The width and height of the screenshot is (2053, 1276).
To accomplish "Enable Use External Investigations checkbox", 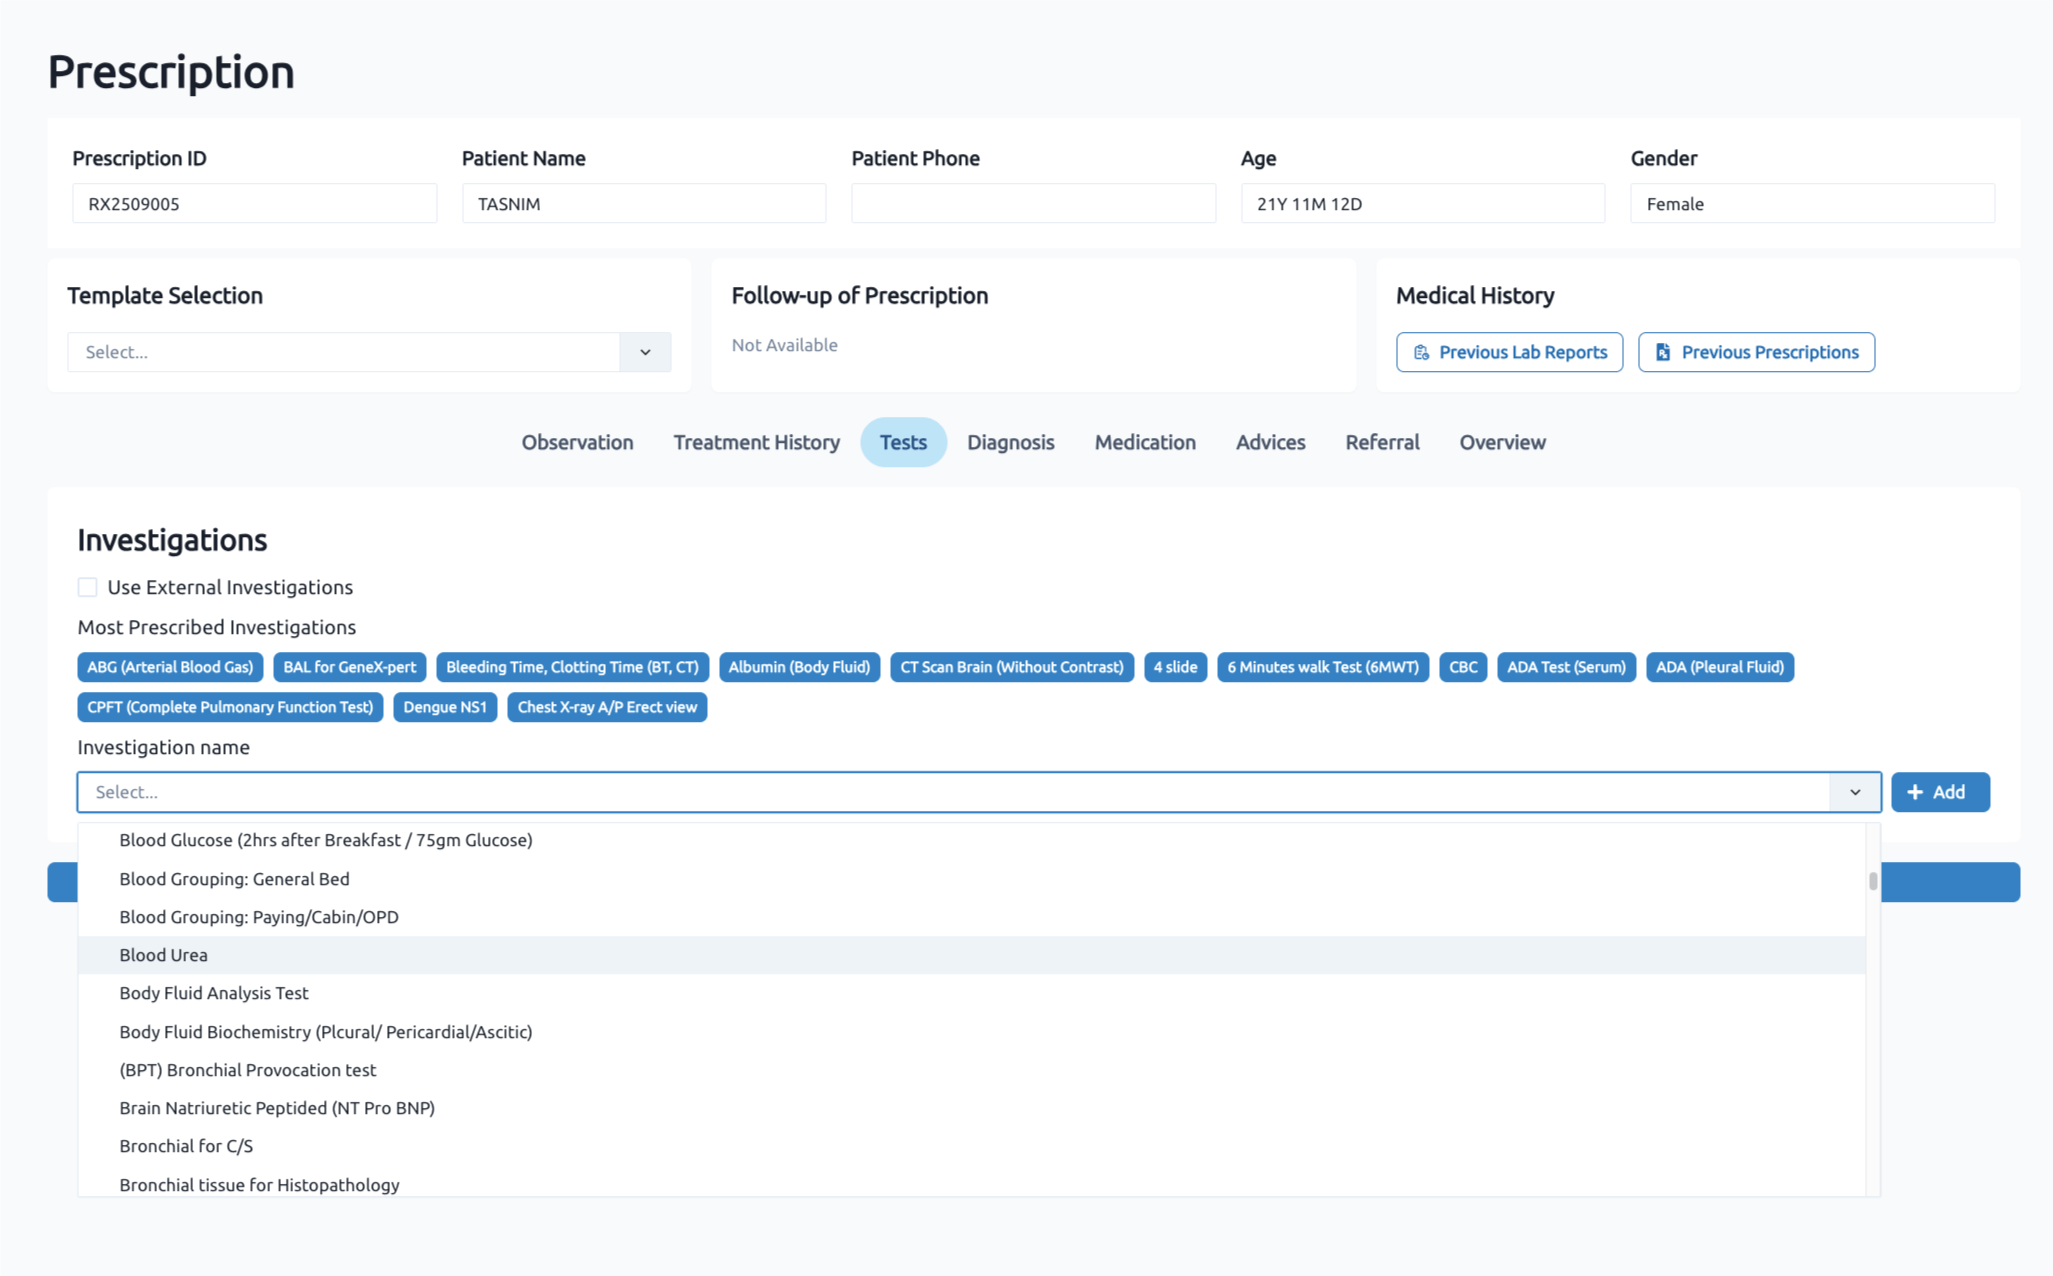I will [88, 587].
